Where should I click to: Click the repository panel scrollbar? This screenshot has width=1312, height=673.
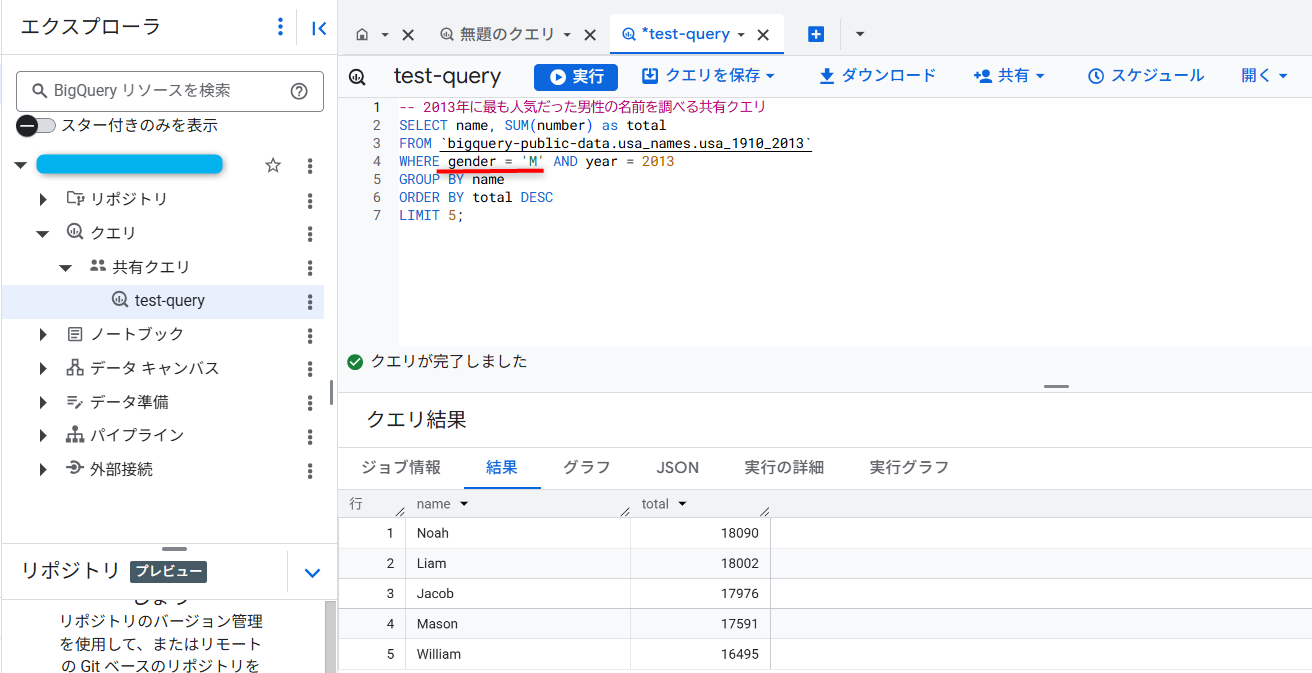click(331, 637)
